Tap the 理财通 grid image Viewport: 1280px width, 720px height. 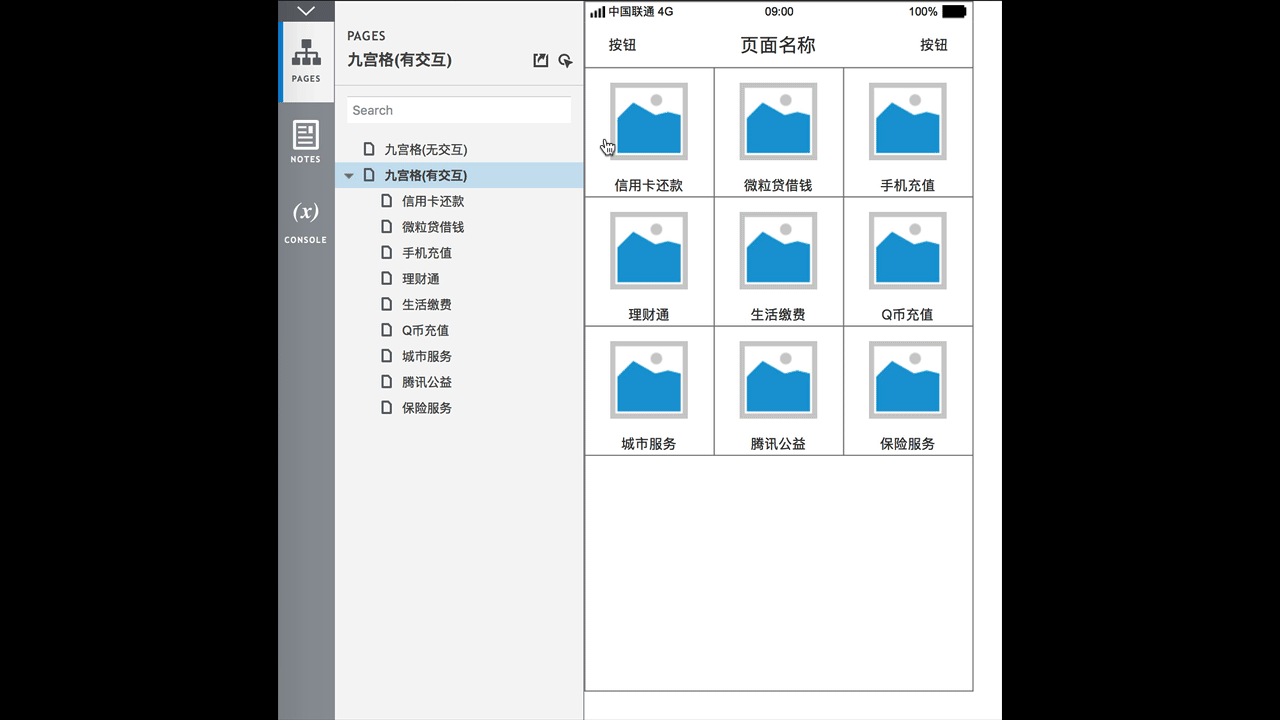click(x=649, y=250)
